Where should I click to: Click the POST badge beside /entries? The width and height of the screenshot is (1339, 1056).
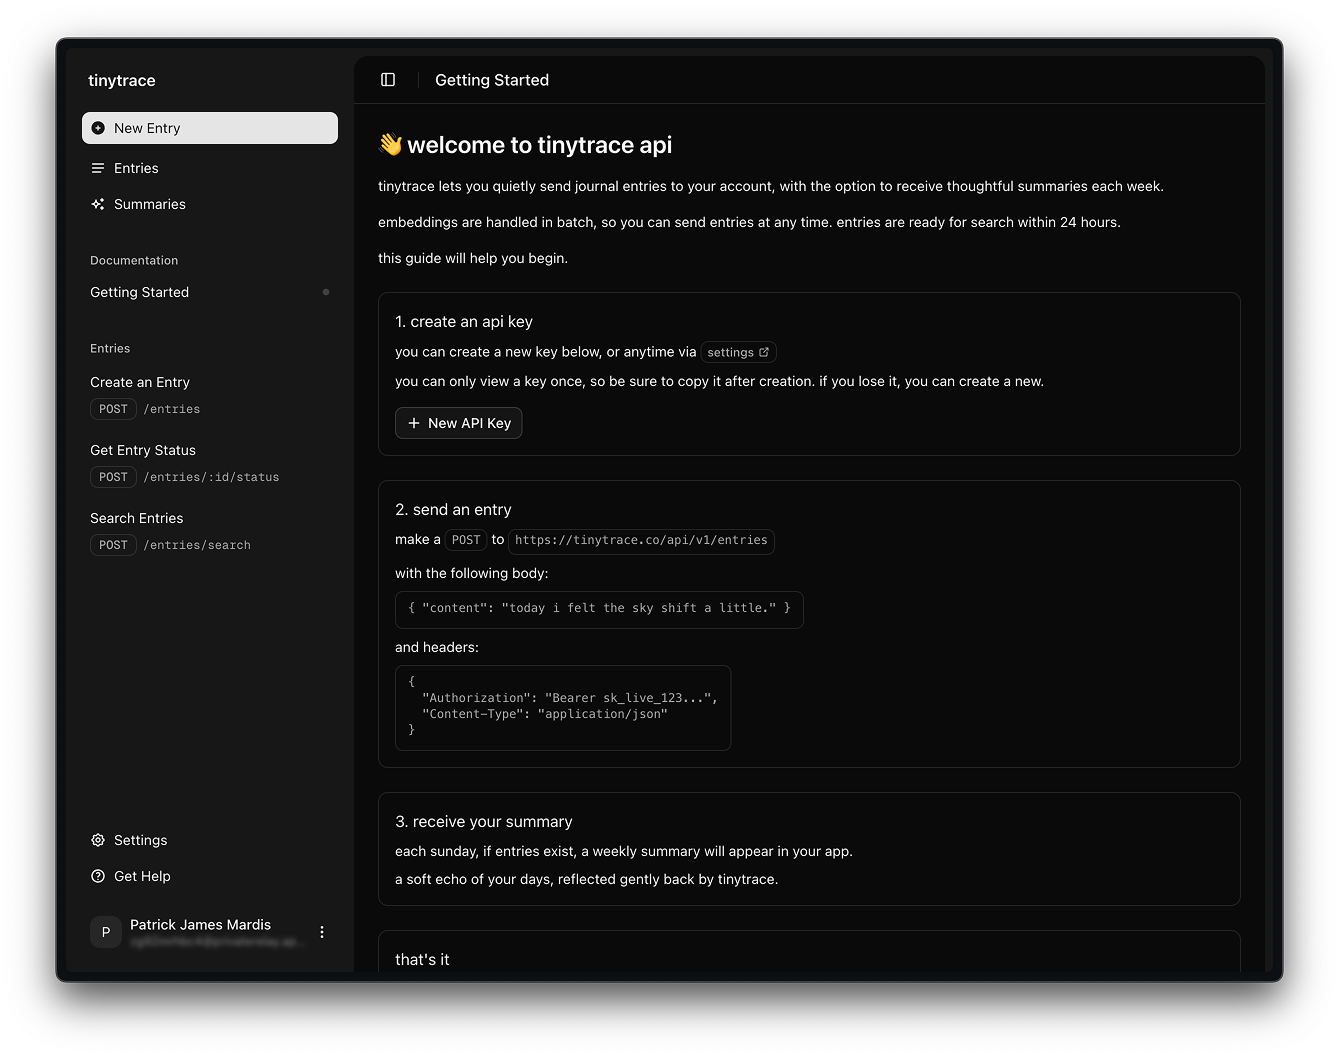point(113,409)
